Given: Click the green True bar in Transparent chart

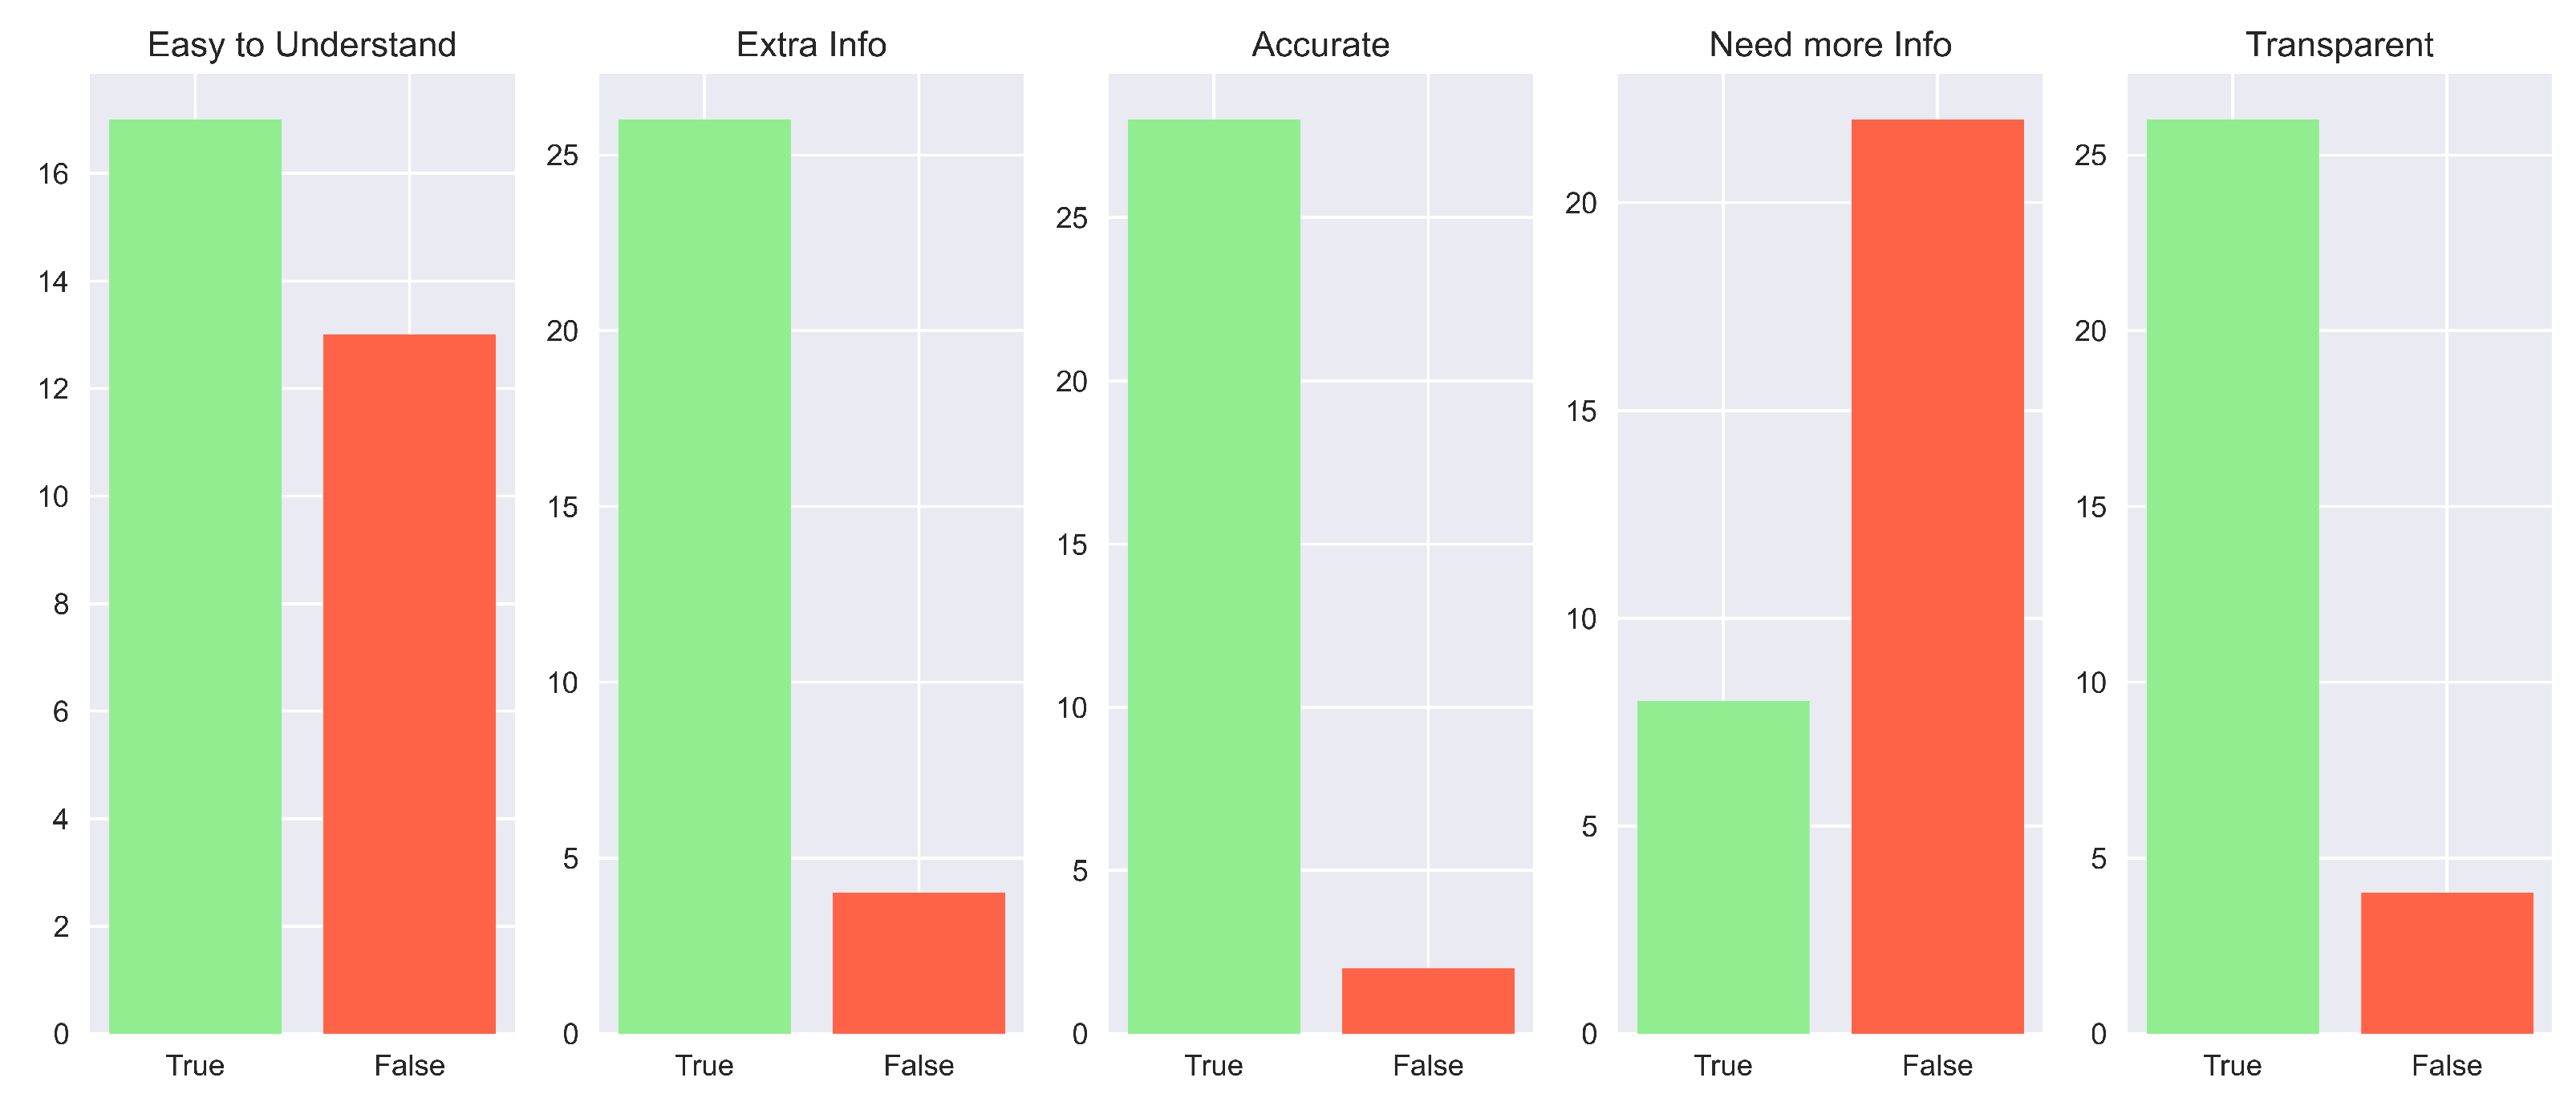Looking at the screenshot, I should coord(2232,576).
